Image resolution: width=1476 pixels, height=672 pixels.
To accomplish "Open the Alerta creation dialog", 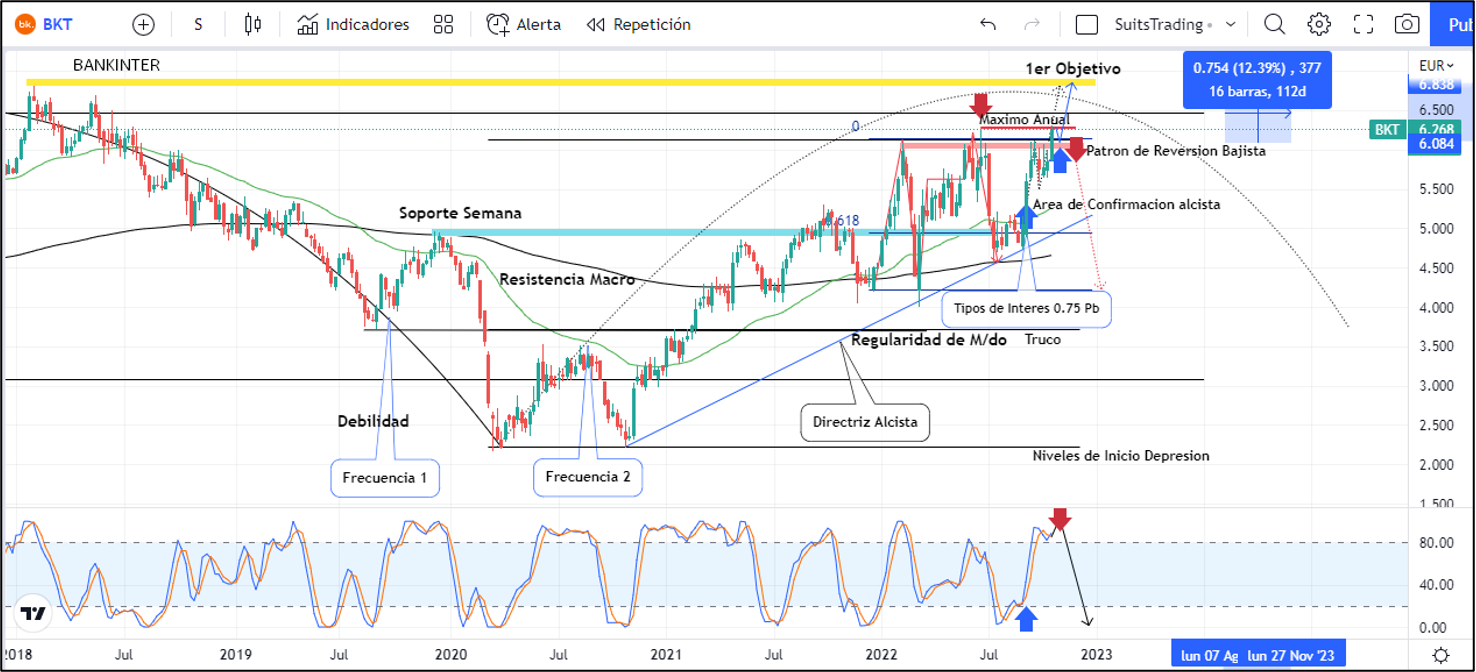I will pos(523,24).
